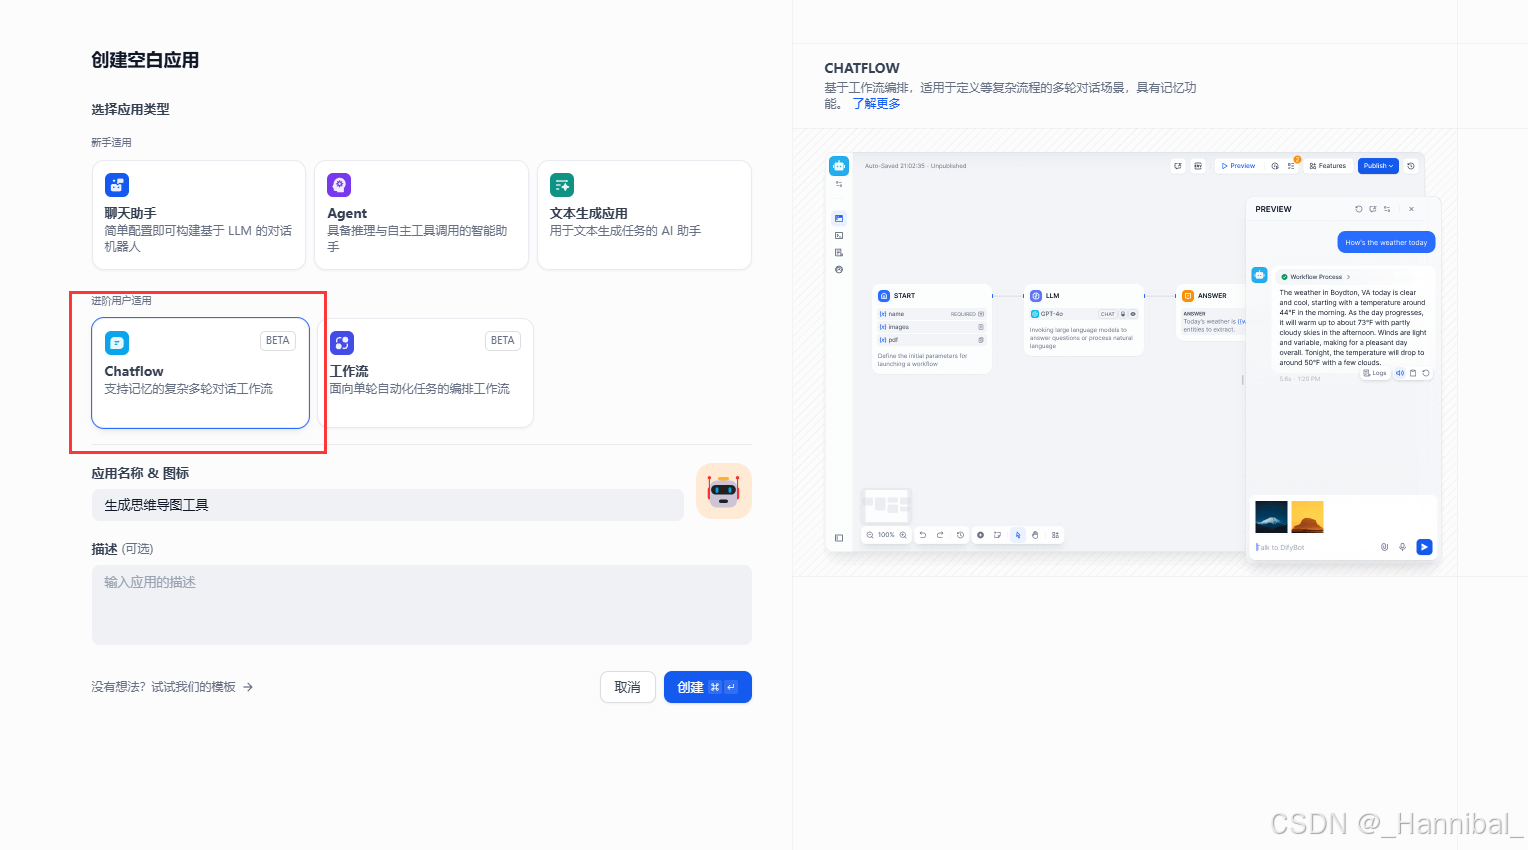Select the Chatflow app type card

[200, 373]
